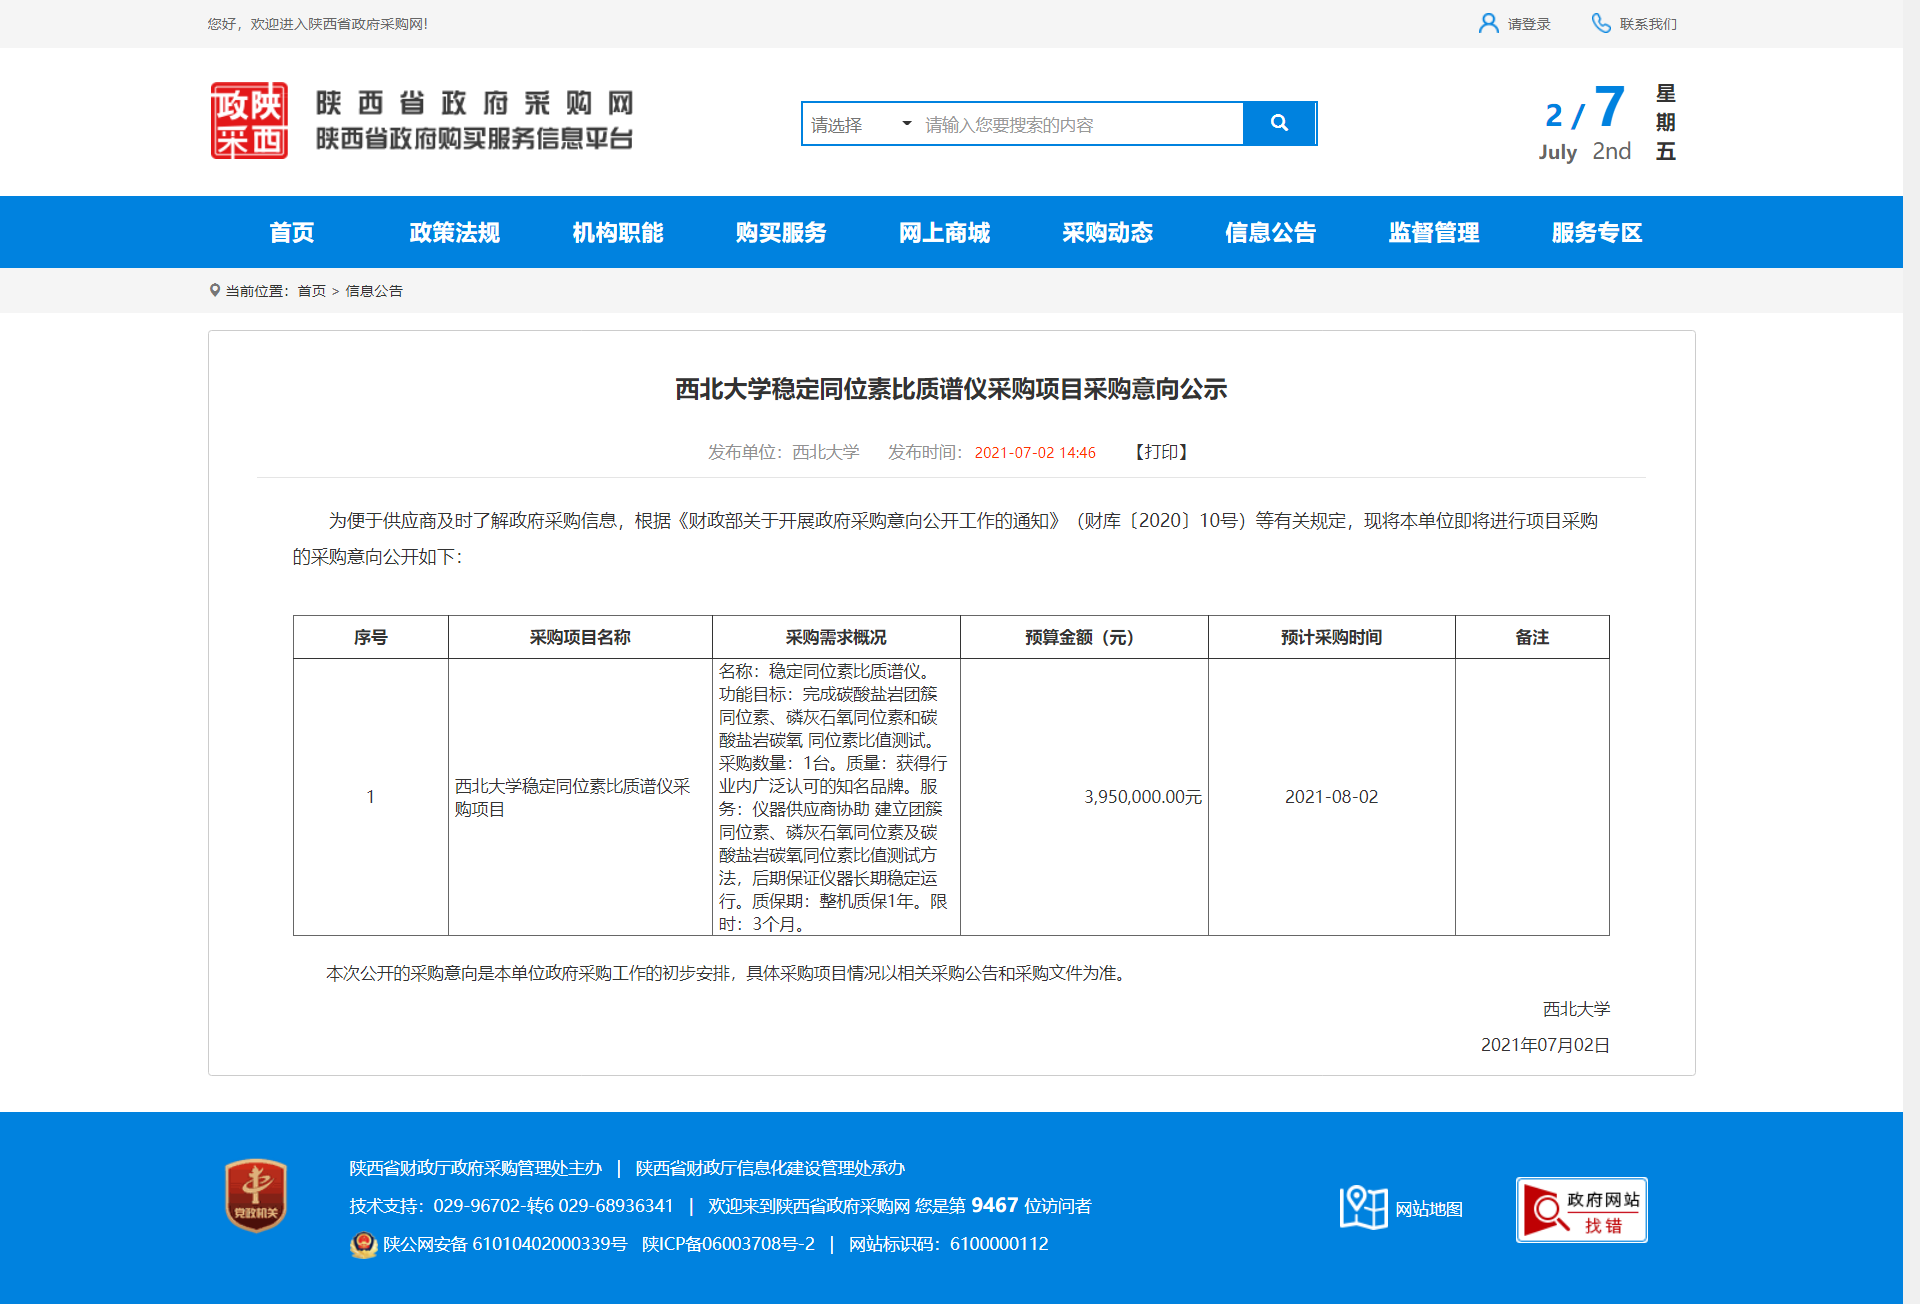
Task: Click the magnifier search button
Action: [1278, 123]
